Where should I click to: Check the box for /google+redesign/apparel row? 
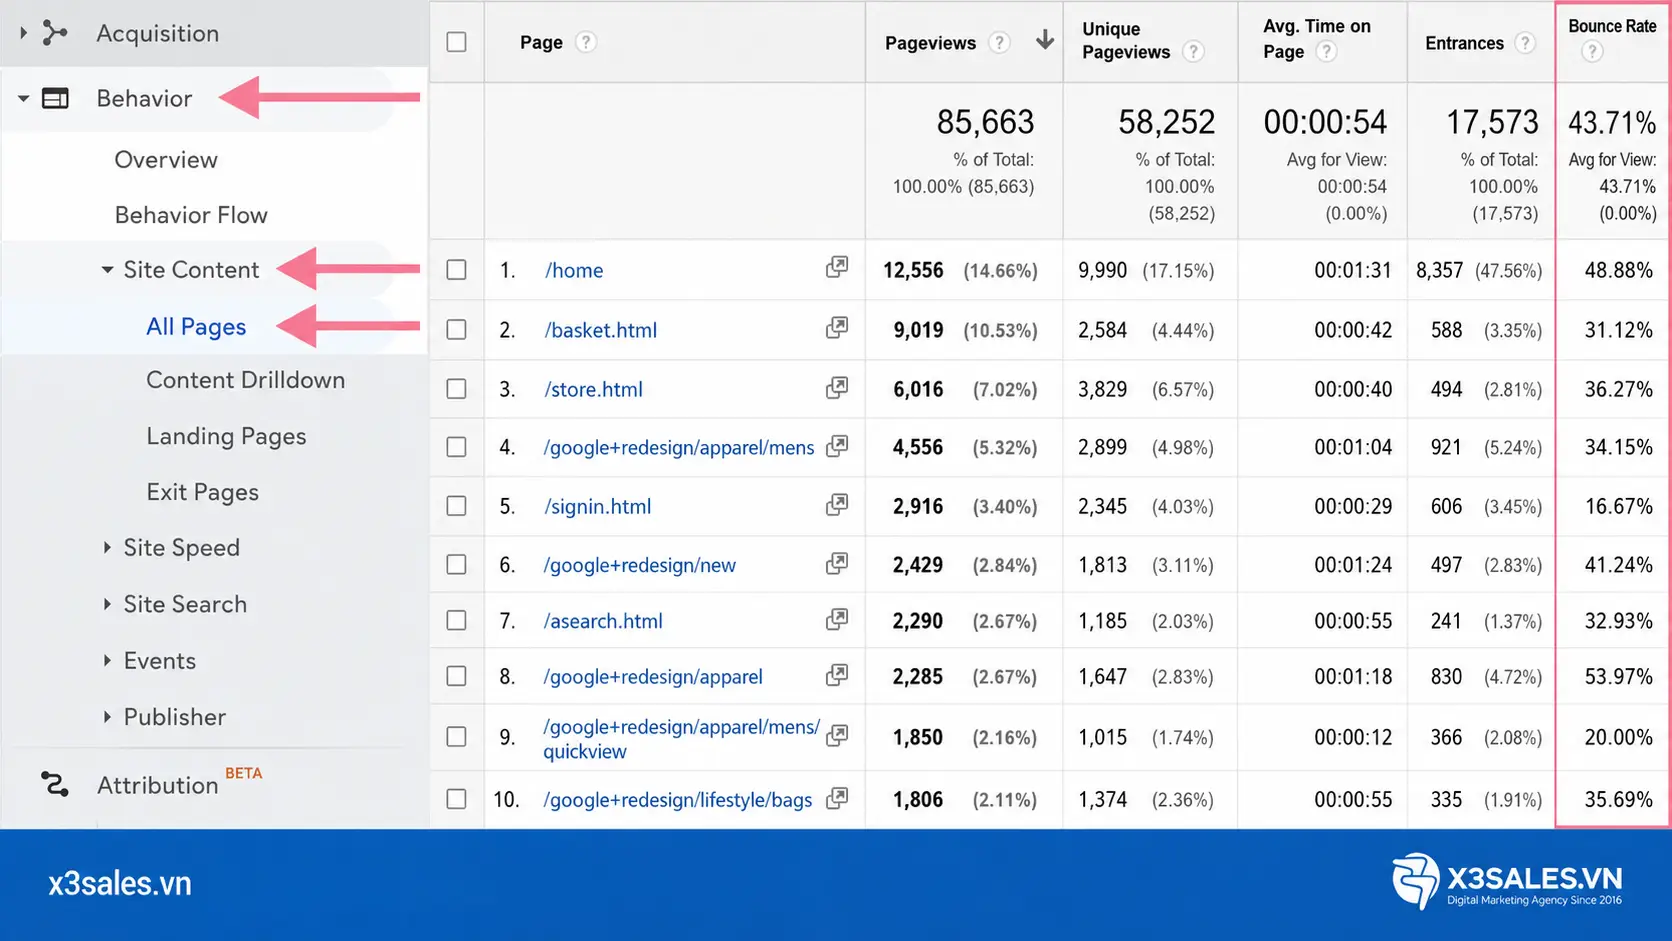click(456, 676)
